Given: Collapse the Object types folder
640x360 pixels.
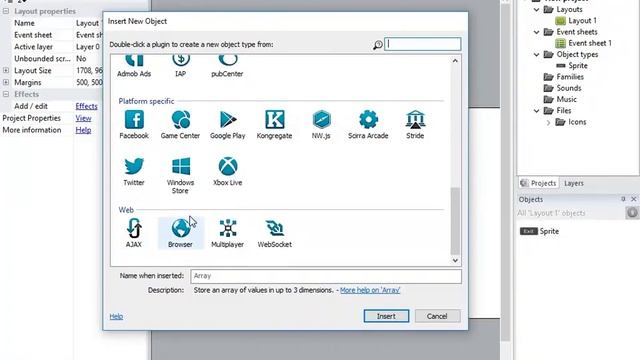Looking at the screenshot, I should point(537,54).
